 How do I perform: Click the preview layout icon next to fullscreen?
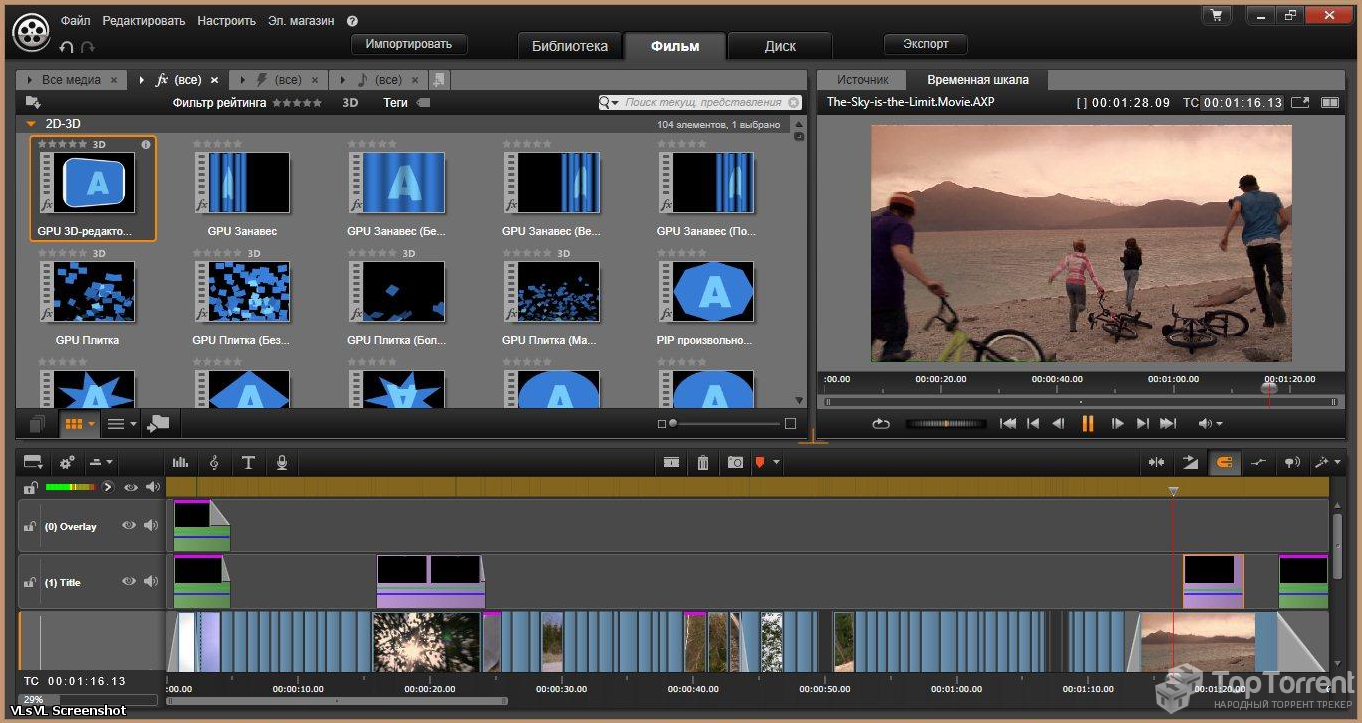(1330, 102)
